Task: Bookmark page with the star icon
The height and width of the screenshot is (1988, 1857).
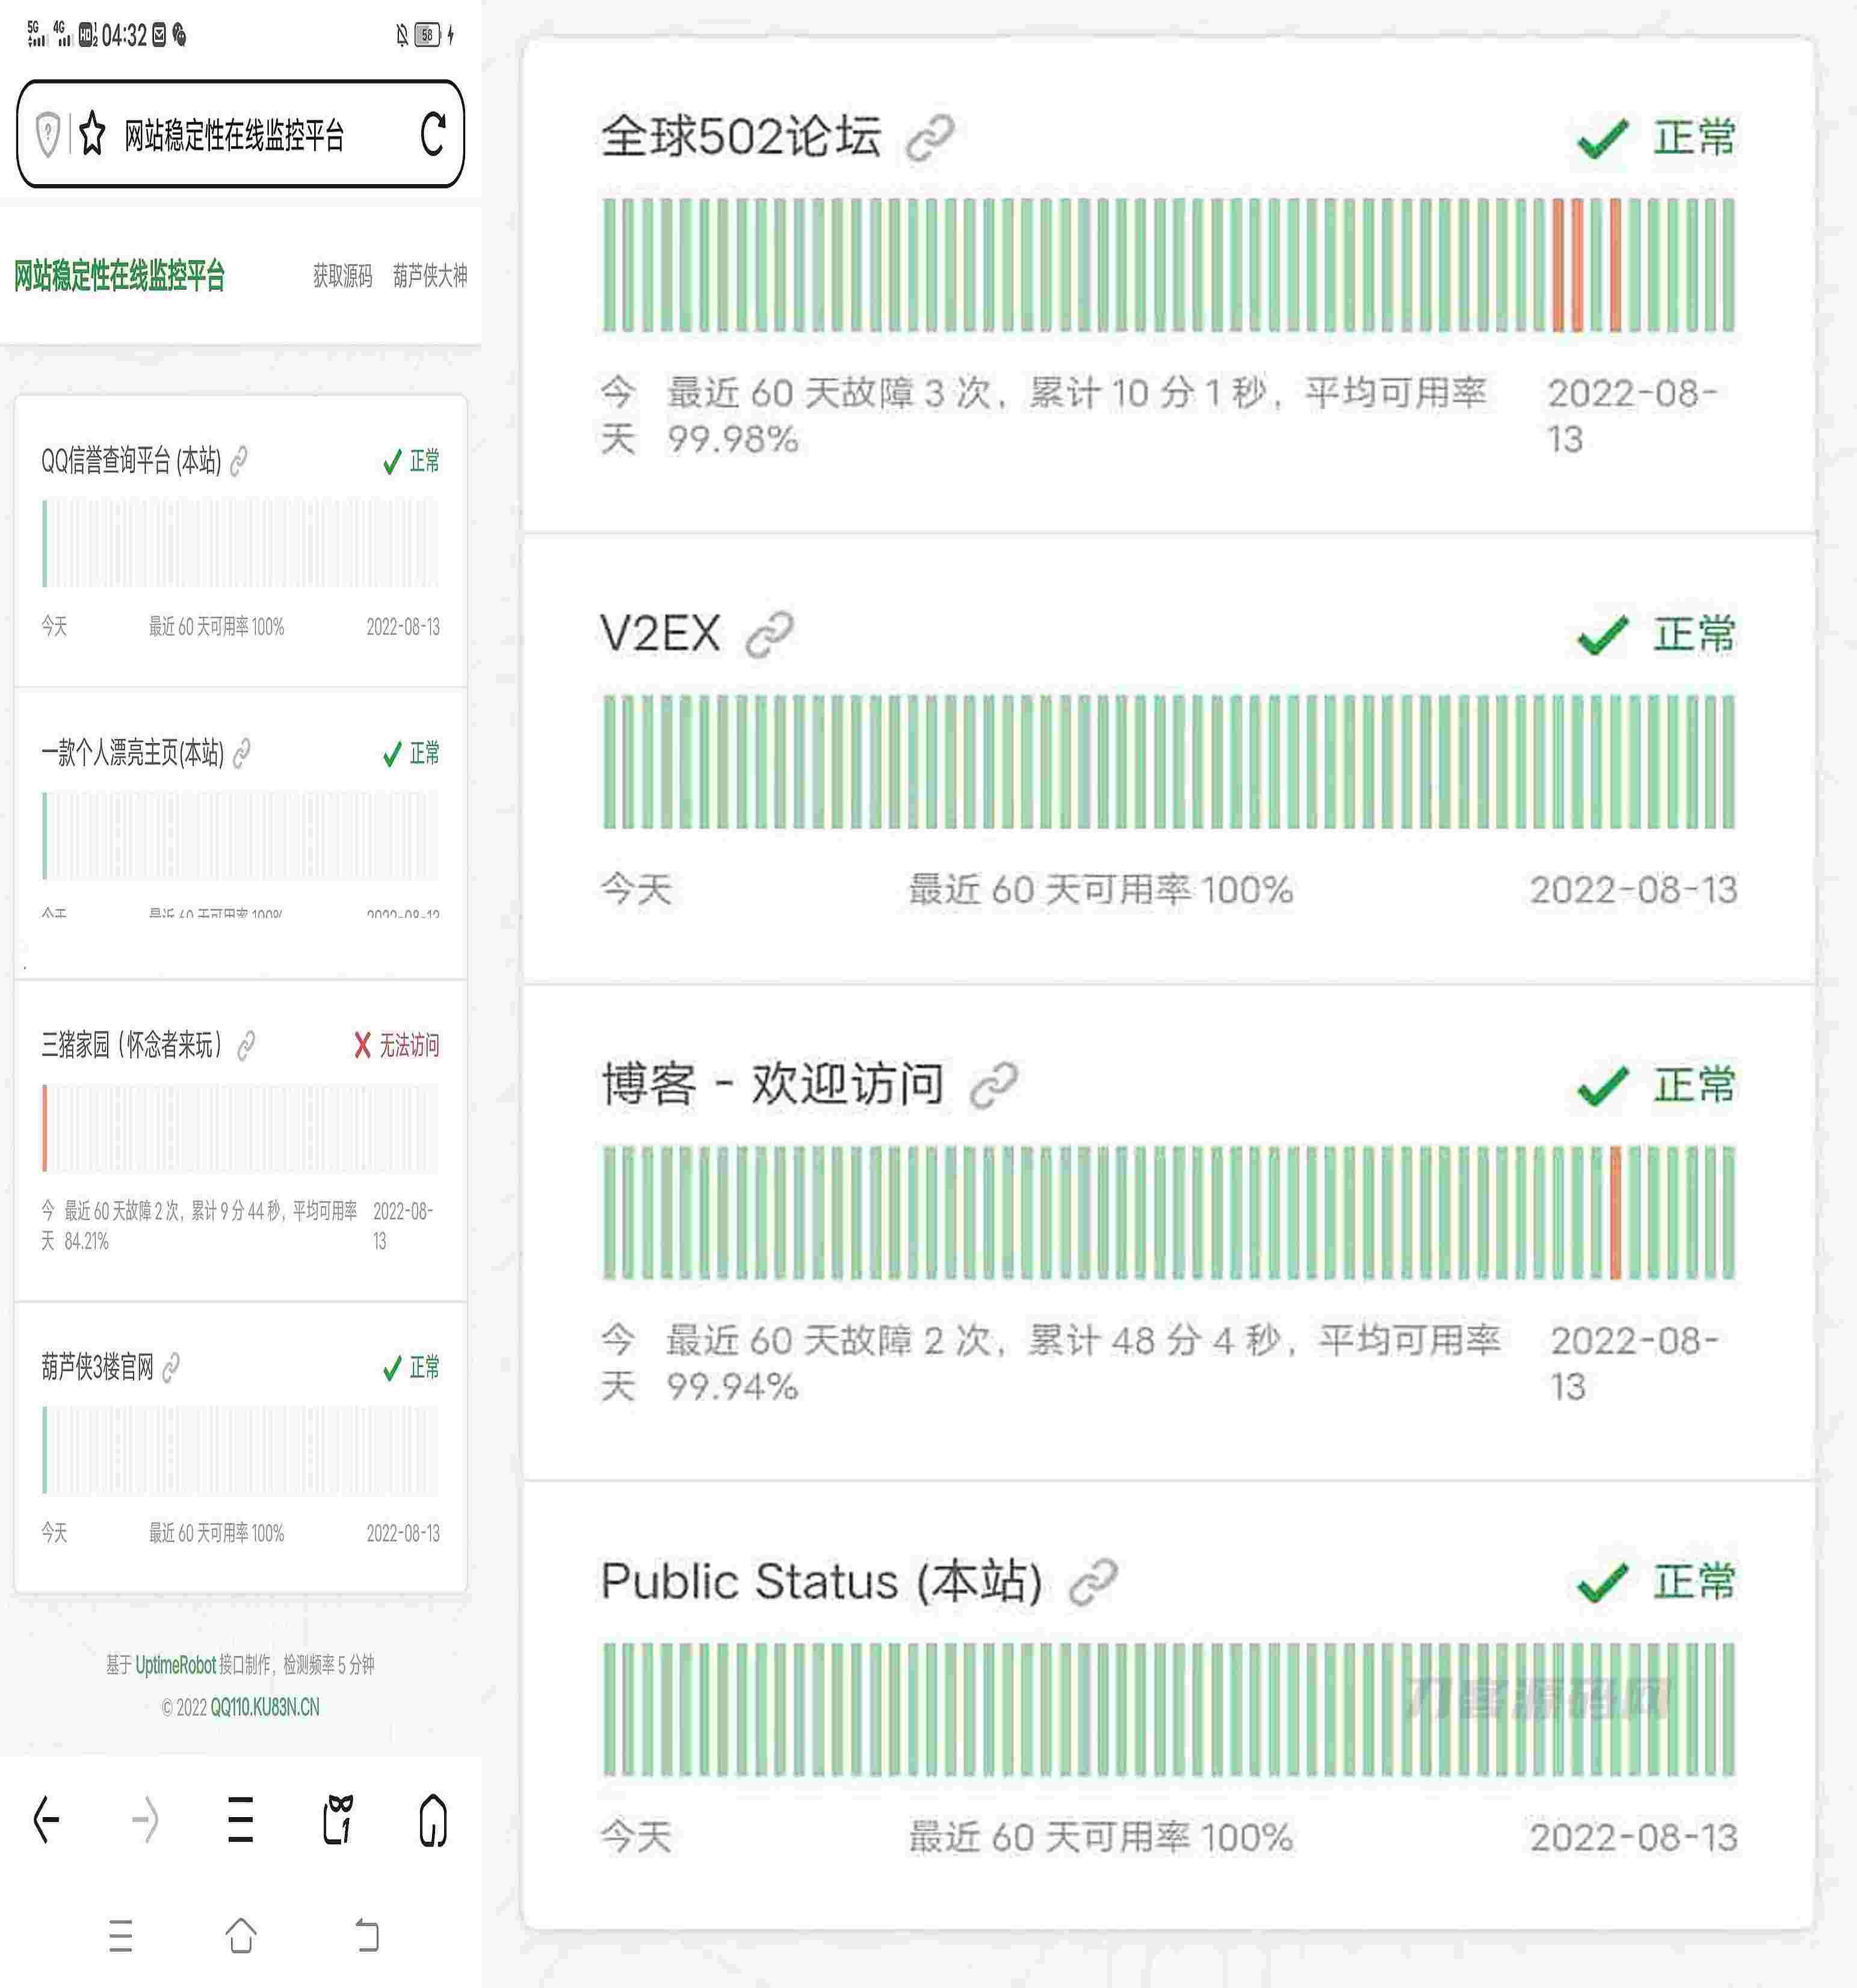Action: tap(92, 134)
